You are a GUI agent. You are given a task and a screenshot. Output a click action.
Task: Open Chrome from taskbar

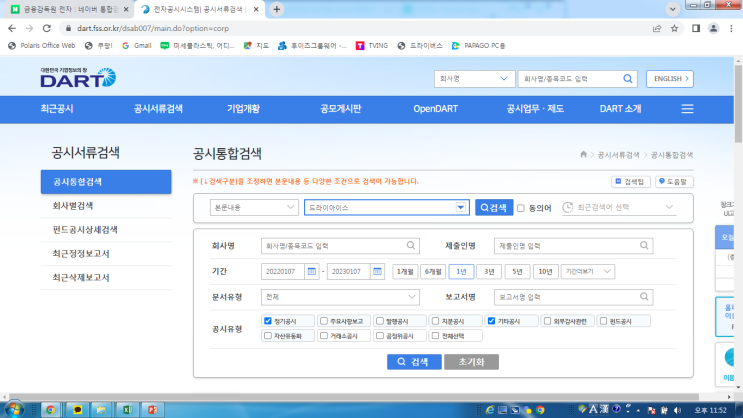[x=50, y=409]
